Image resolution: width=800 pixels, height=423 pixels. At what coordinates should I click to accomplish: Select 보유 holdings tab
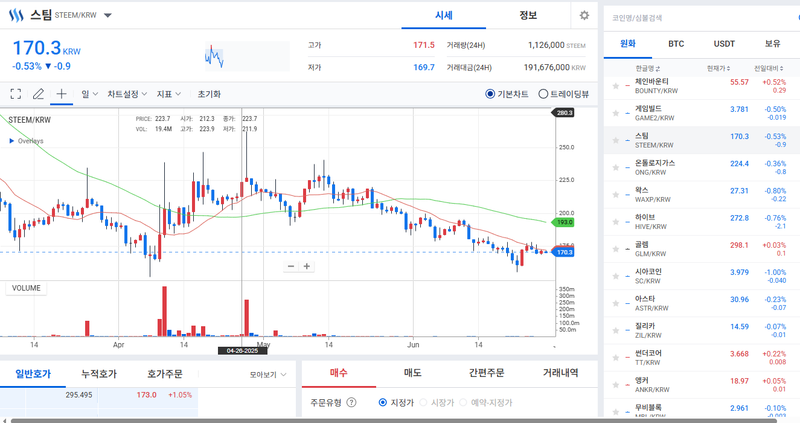[772, 44]
